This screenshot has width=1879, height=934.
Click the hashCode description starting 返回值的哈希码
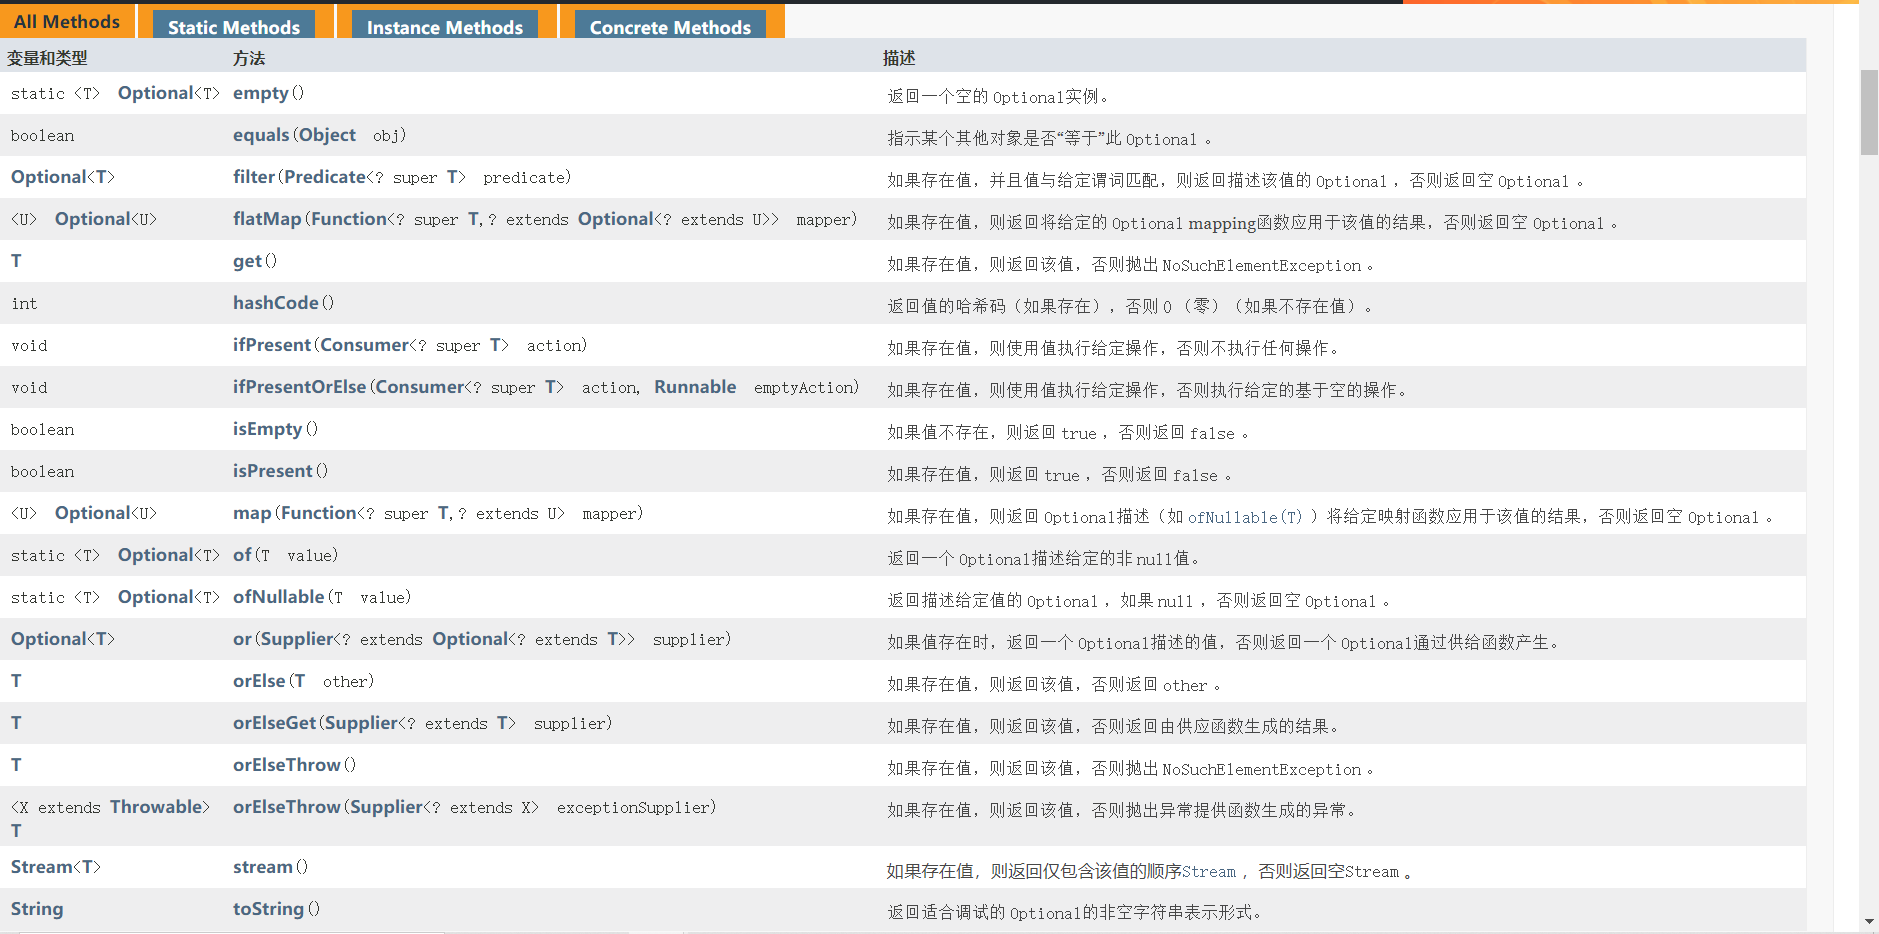pyautogui.click(x=1130, y=307)
